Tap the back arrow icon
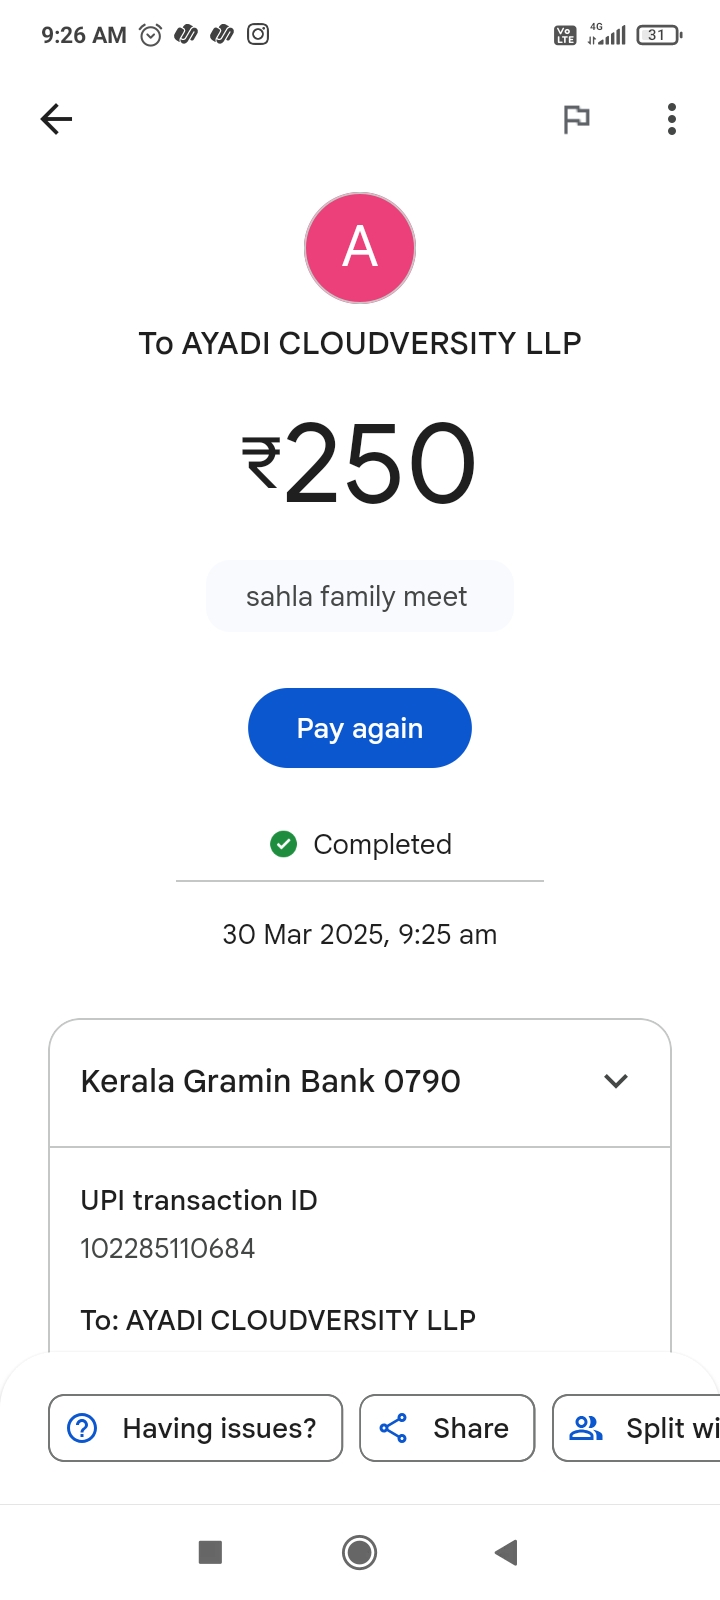The width and height of the screenshot is (720, 1600). [56, 119]
